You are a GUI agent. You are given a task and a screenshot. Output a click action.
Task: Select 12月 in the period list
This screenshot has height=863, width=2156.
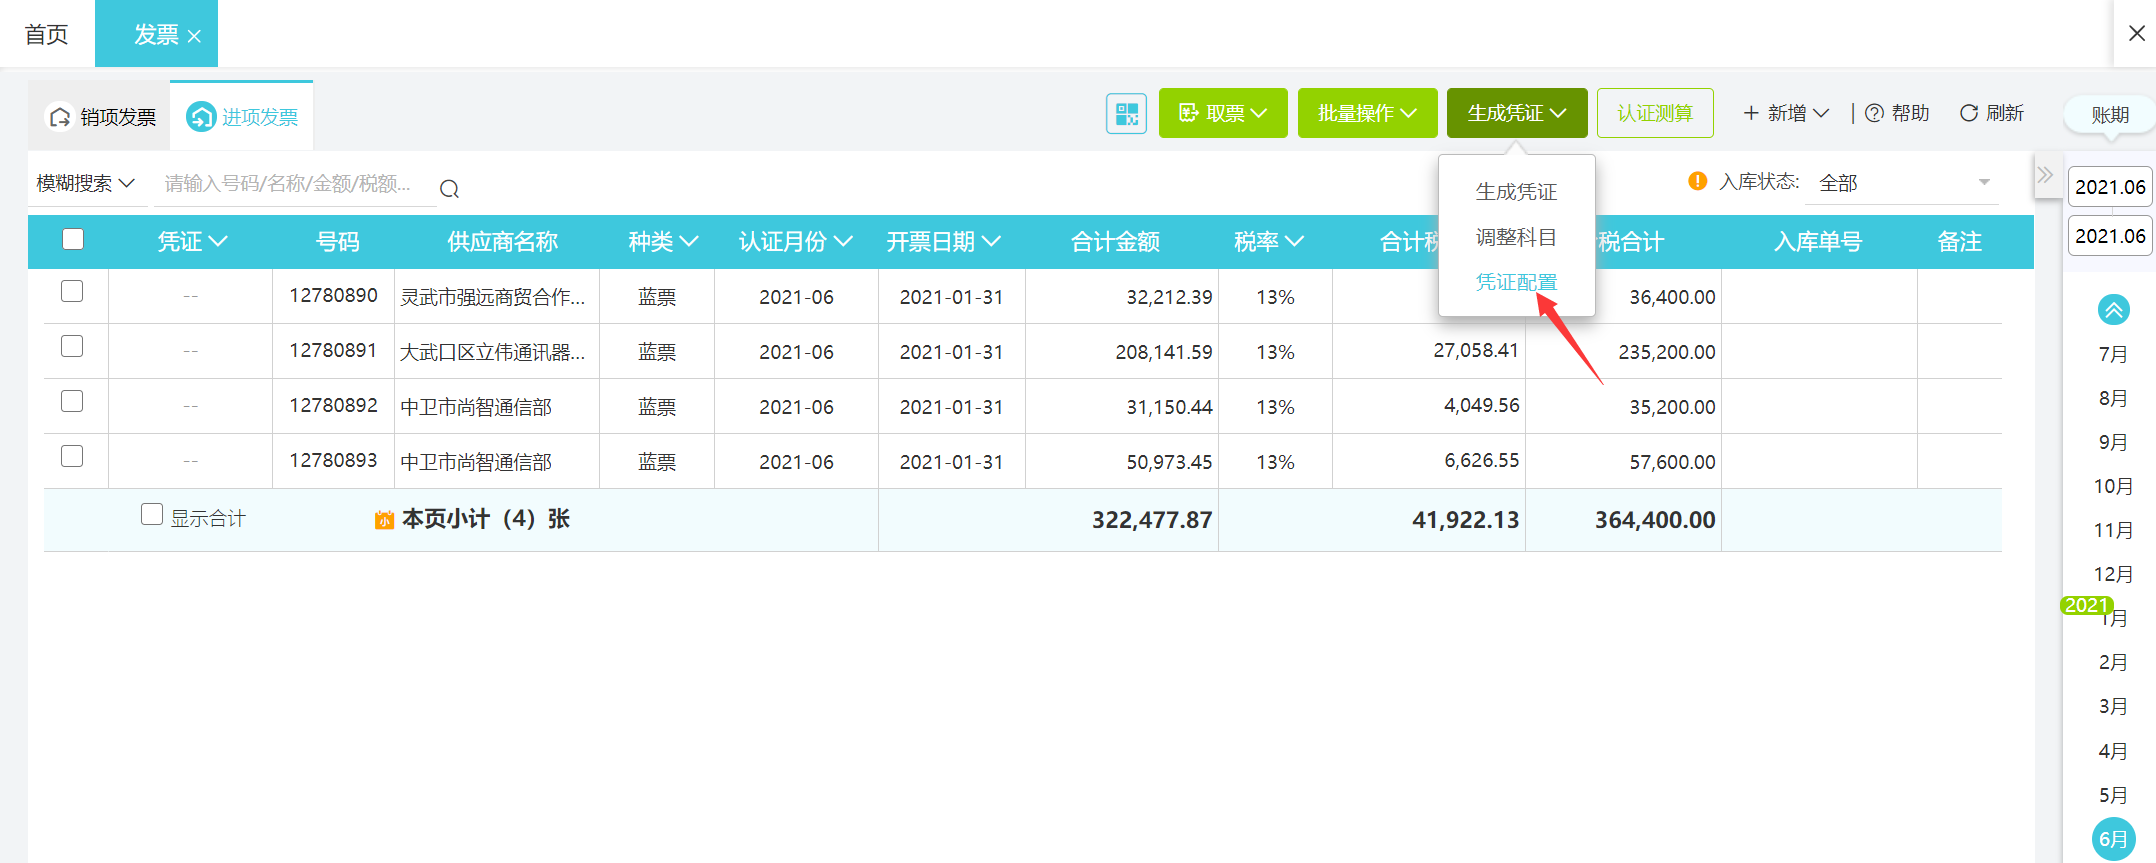pos(2113,574)
